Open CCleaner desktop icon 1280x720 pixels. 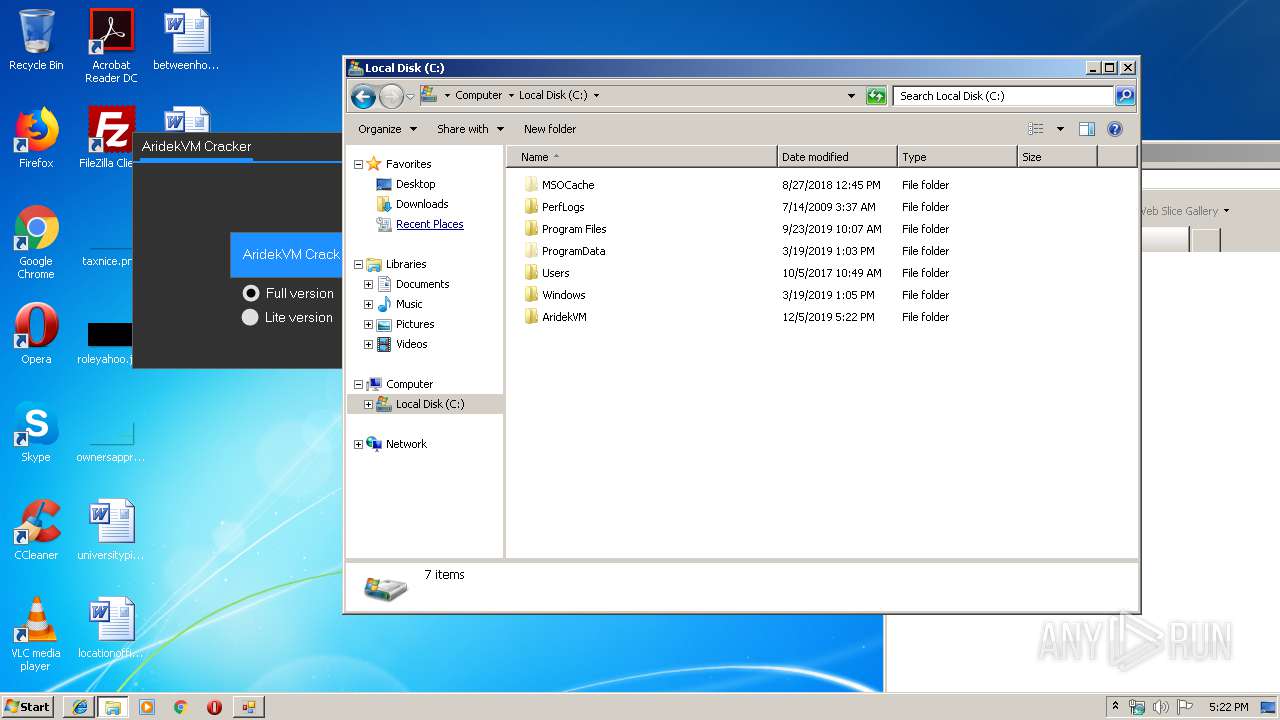pos(36,530)
